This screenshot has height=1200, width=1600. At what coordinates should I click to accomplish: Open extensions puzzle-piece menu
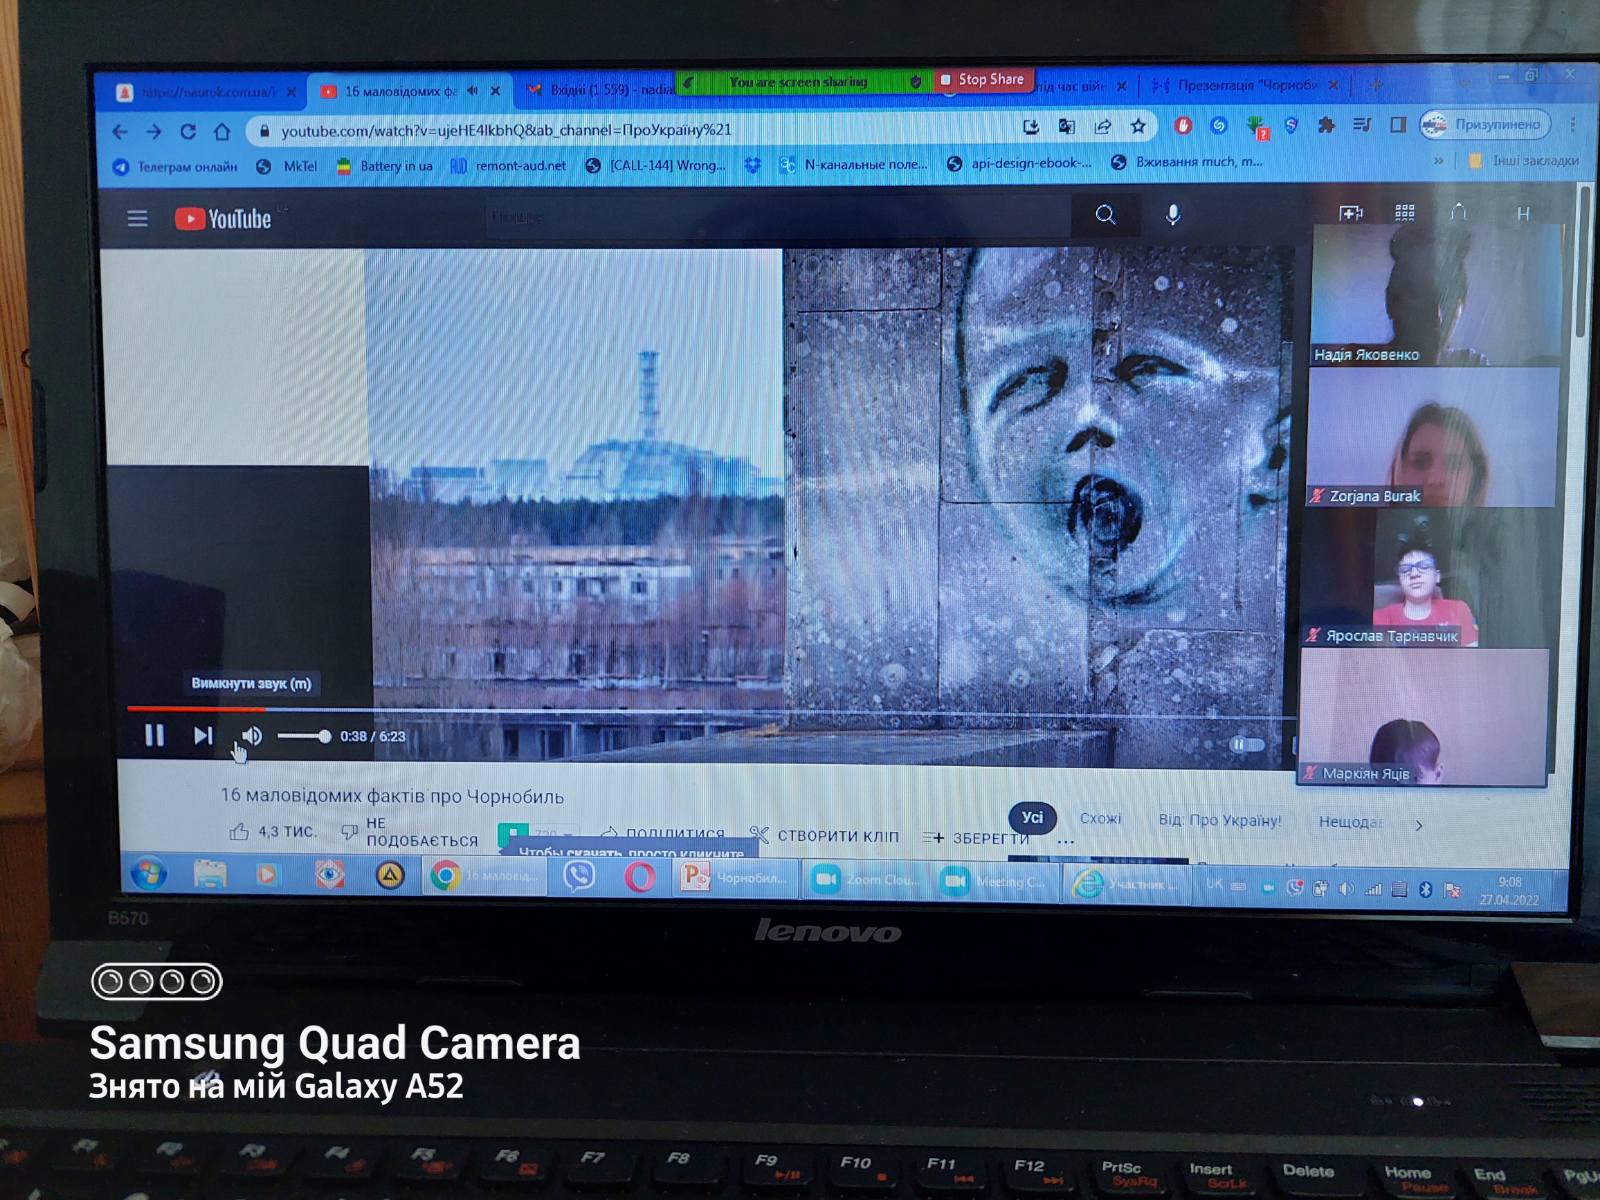(x=1326, y=125)
